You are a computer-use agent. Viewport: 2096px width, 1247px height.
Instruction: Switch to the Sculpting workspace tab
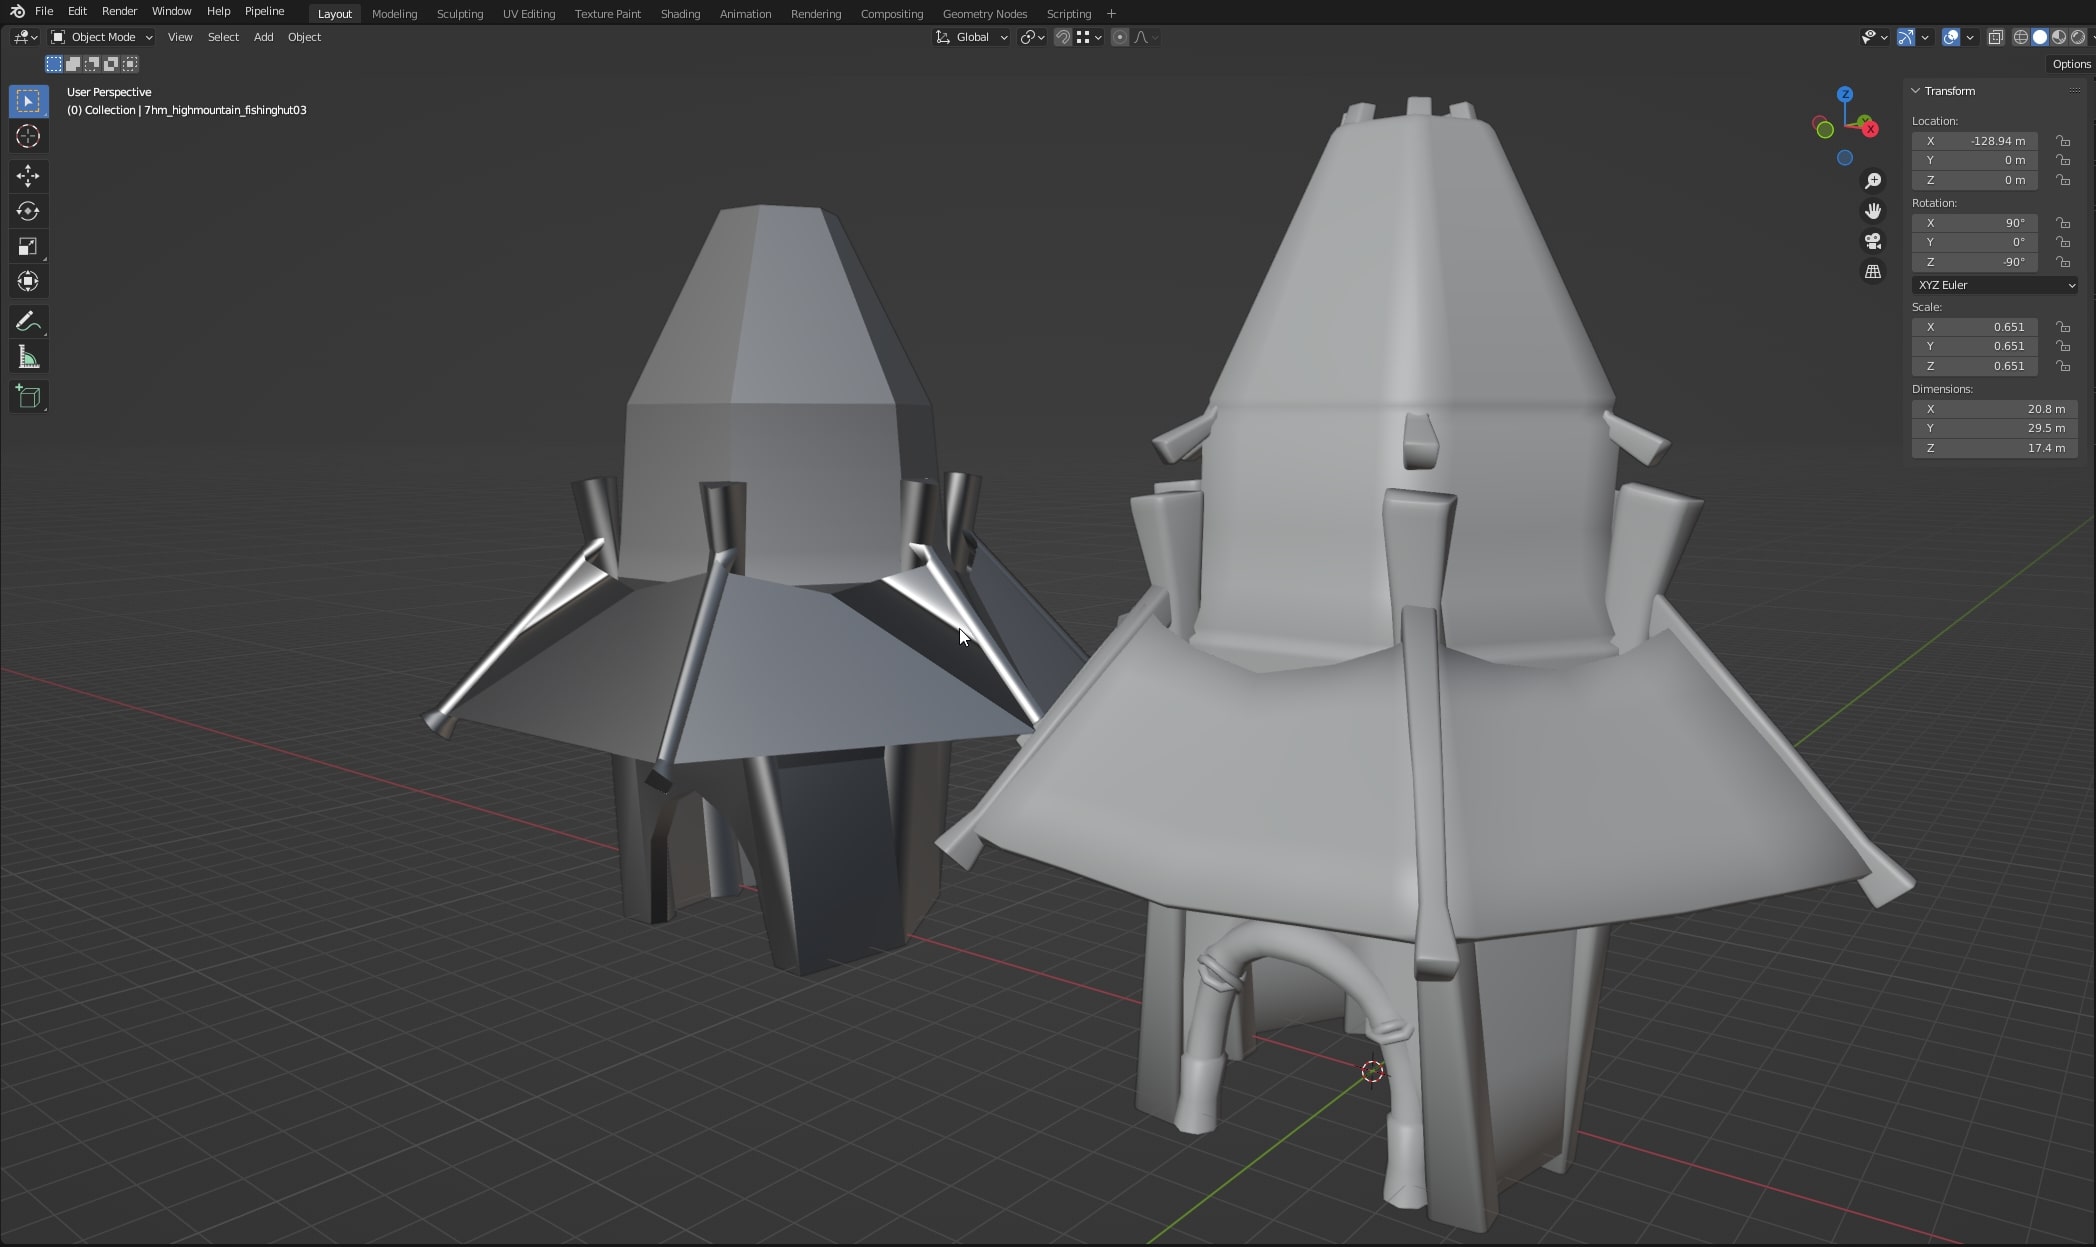459,14
